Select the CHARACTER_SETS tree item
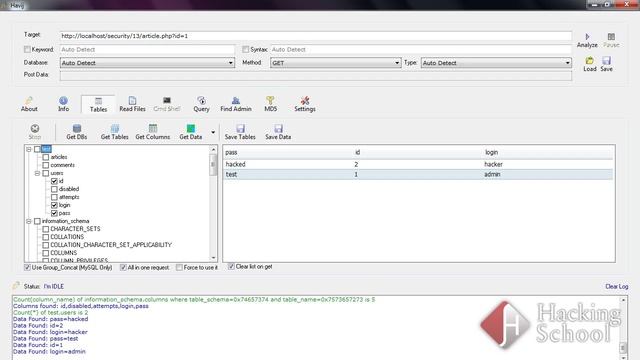The image size is (640, 360). 75,229
